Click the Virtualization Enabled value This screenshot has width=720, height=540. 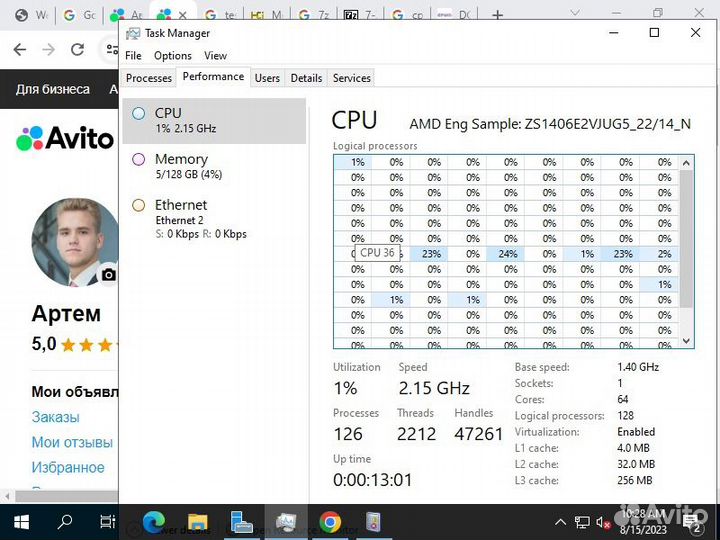pyautogui.click(x=636, y=432)
